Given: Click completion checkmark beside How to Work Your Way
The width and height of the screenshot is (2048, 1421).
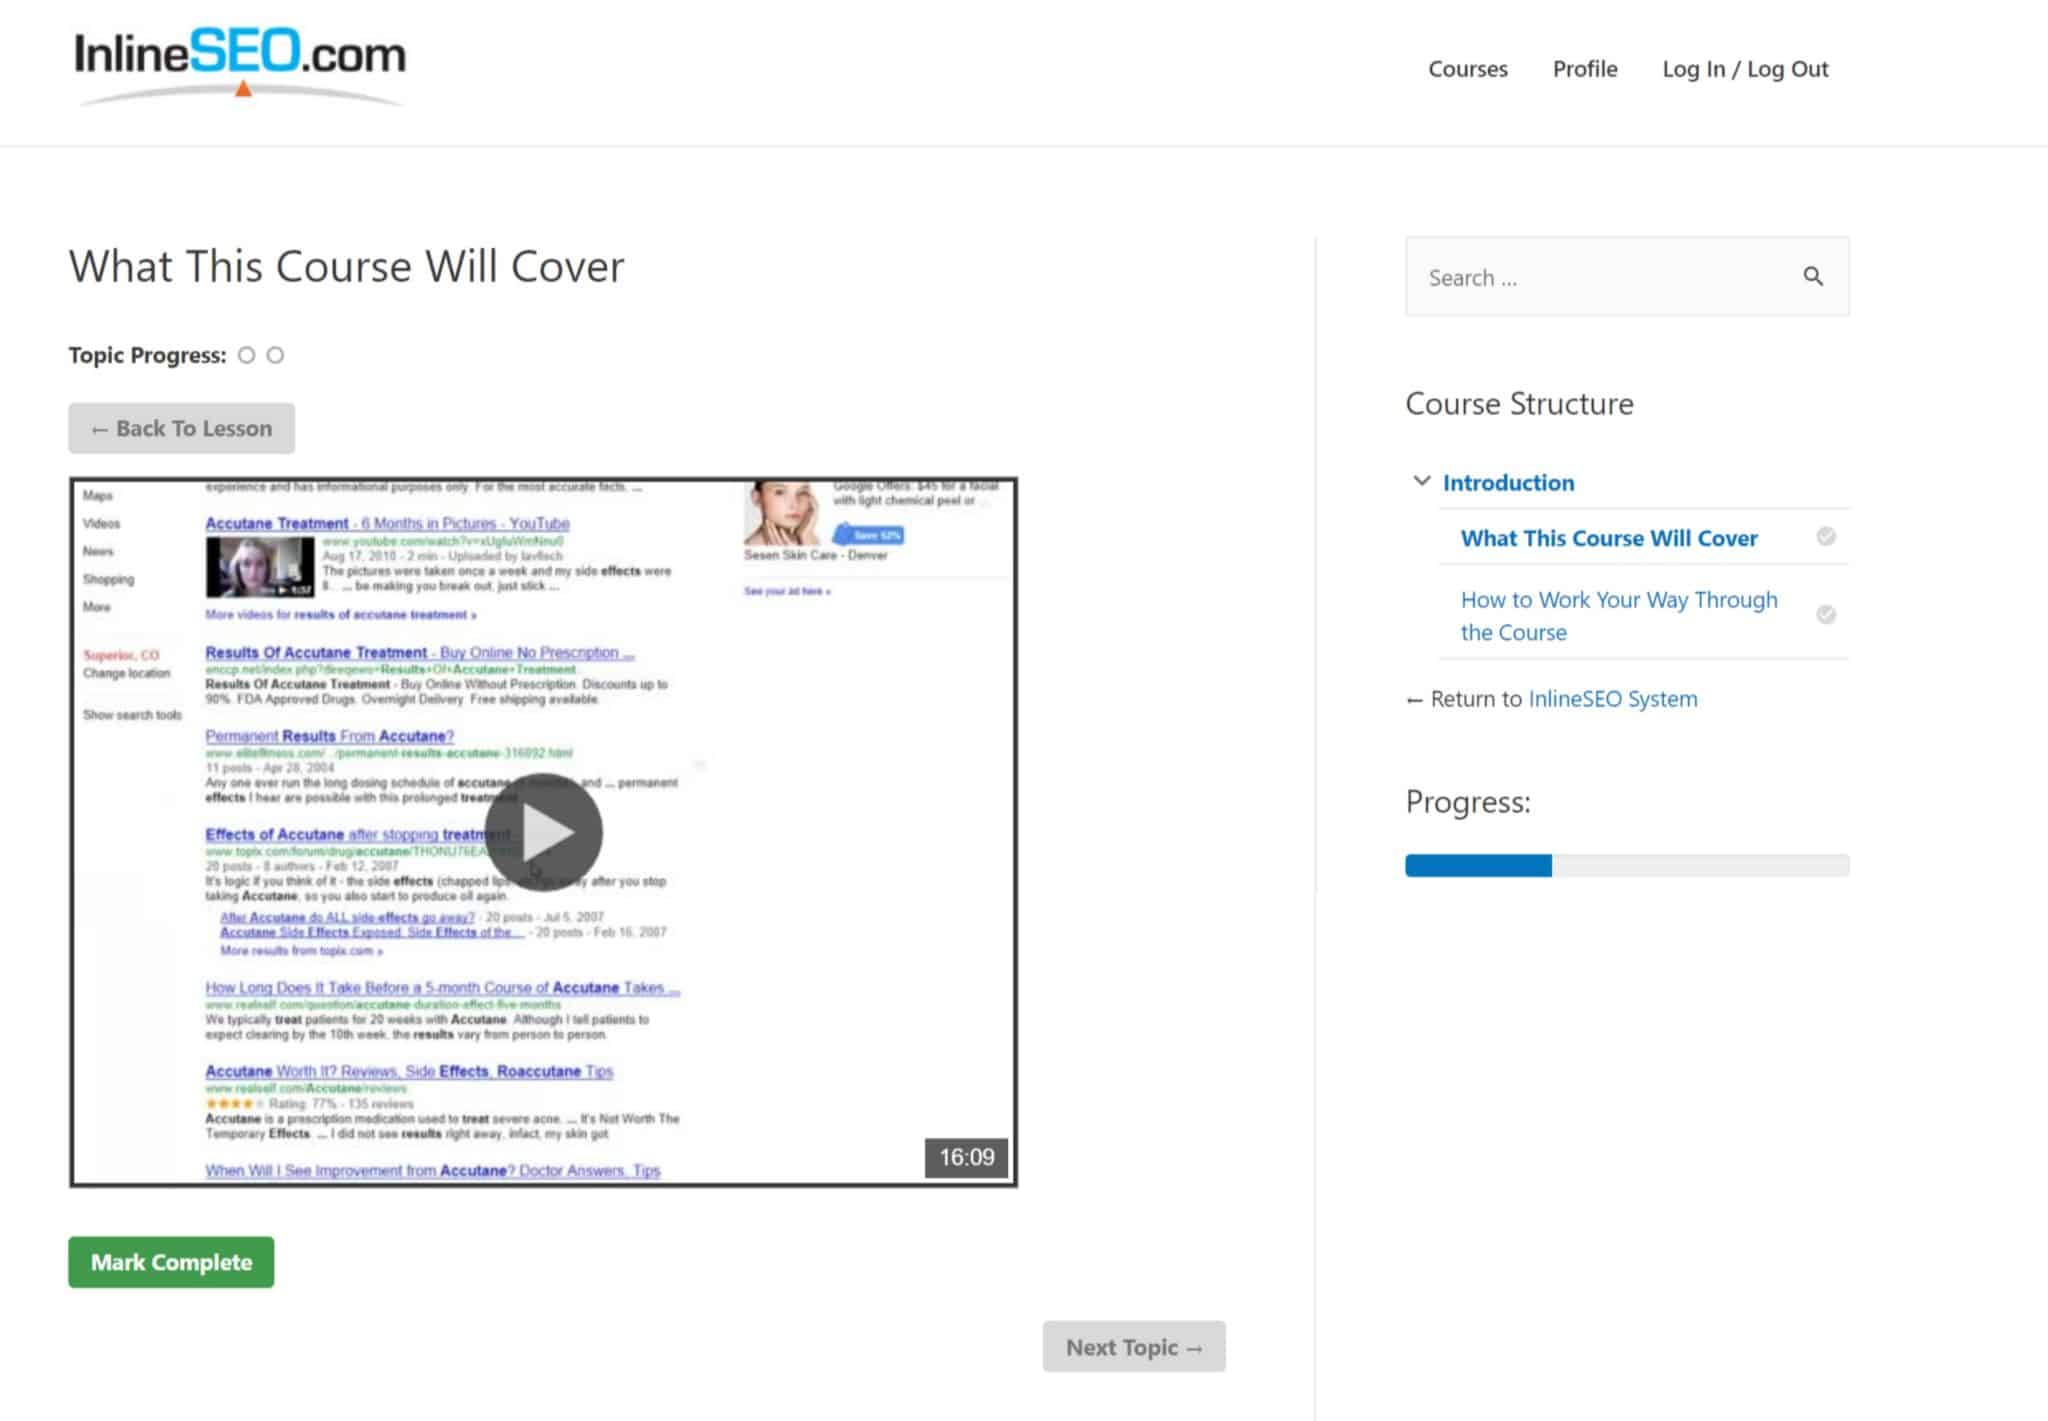Looking at the screenshot, I should tap(1825, 614).
